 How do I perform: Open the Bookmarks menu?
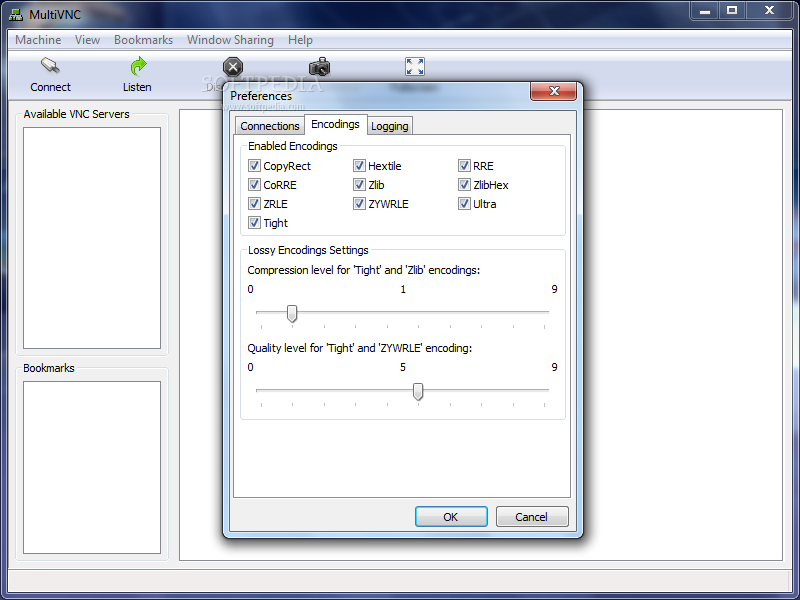point(143,40)
